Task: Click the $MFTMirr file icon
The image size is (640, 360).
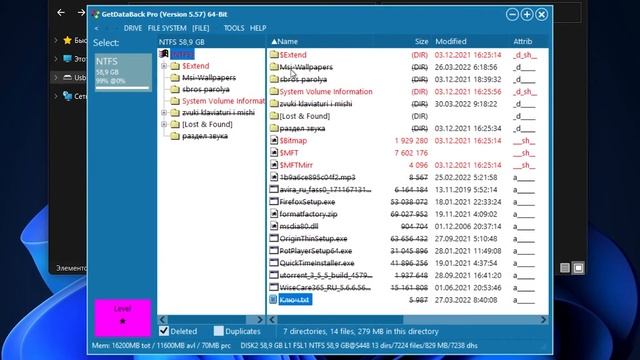Action: 274,165
